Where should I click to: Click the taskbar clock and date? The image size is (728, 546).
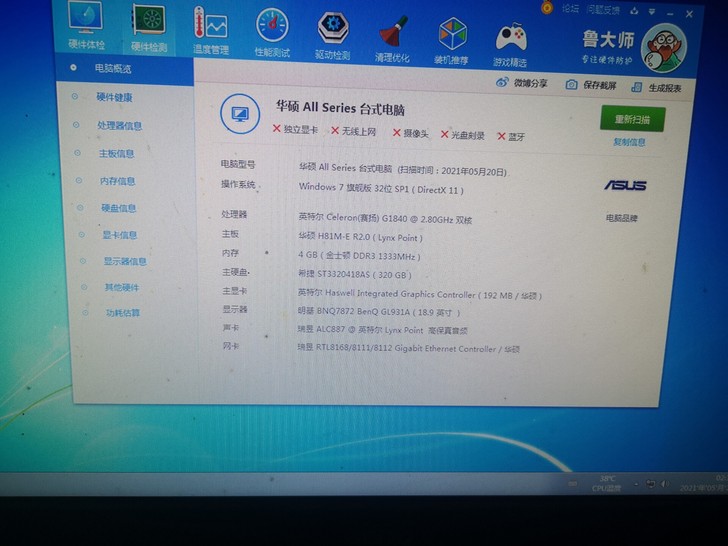pyautogui.click(x=704, y=483)
